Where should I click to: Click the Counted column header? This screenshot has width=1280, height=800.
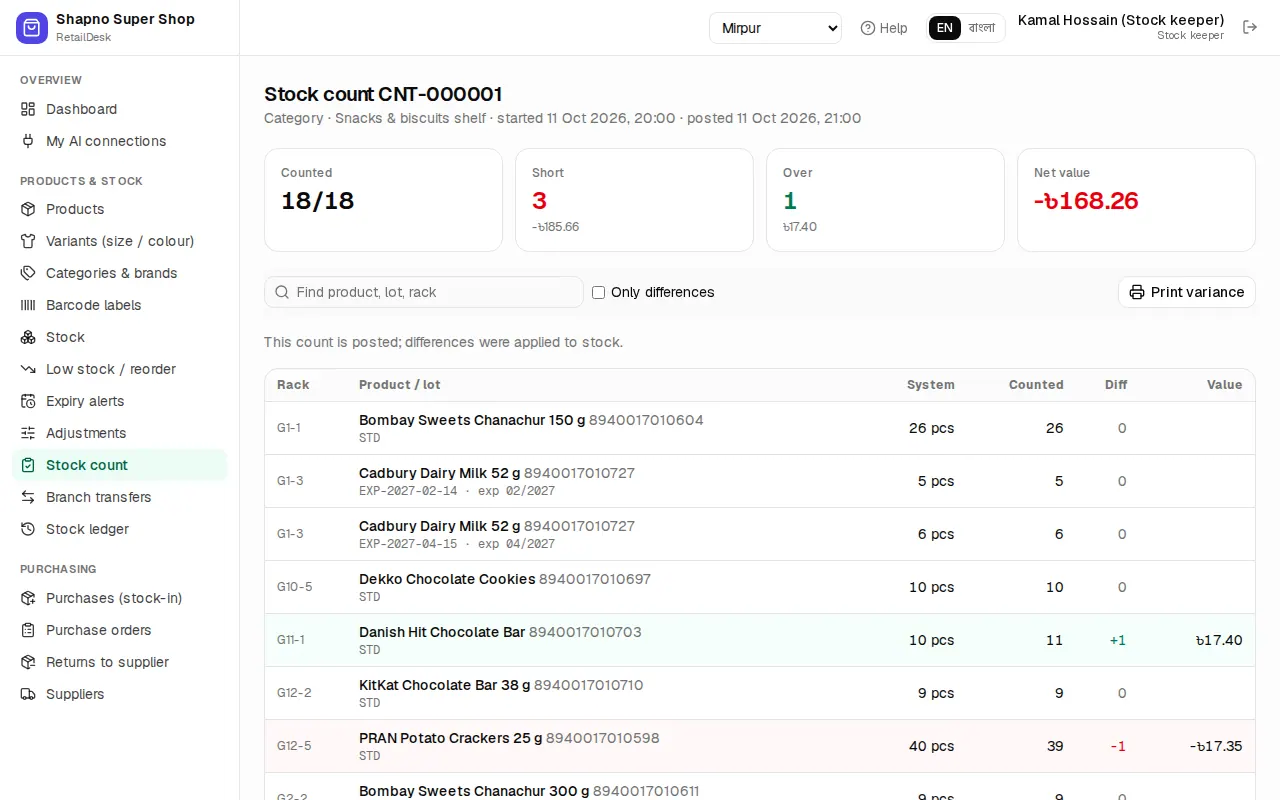[1036, 385]
